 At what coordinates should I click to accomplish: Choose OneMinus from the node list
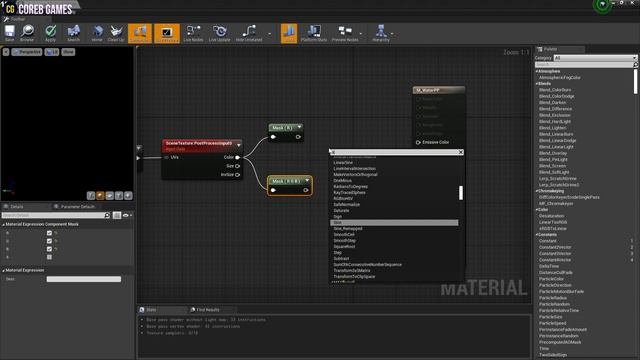[342, 180]
